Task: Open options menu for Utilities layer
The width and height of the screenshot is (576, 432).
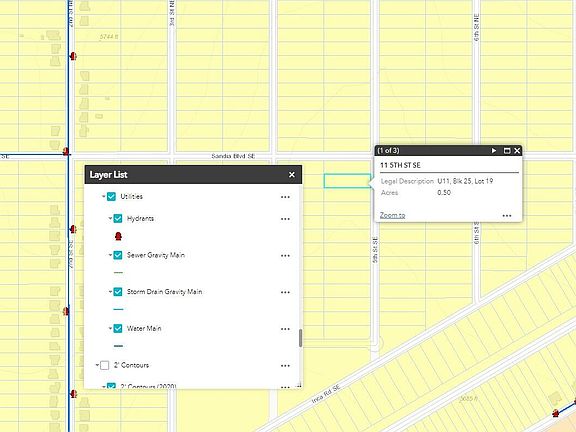Action: (x=285, y=197)
